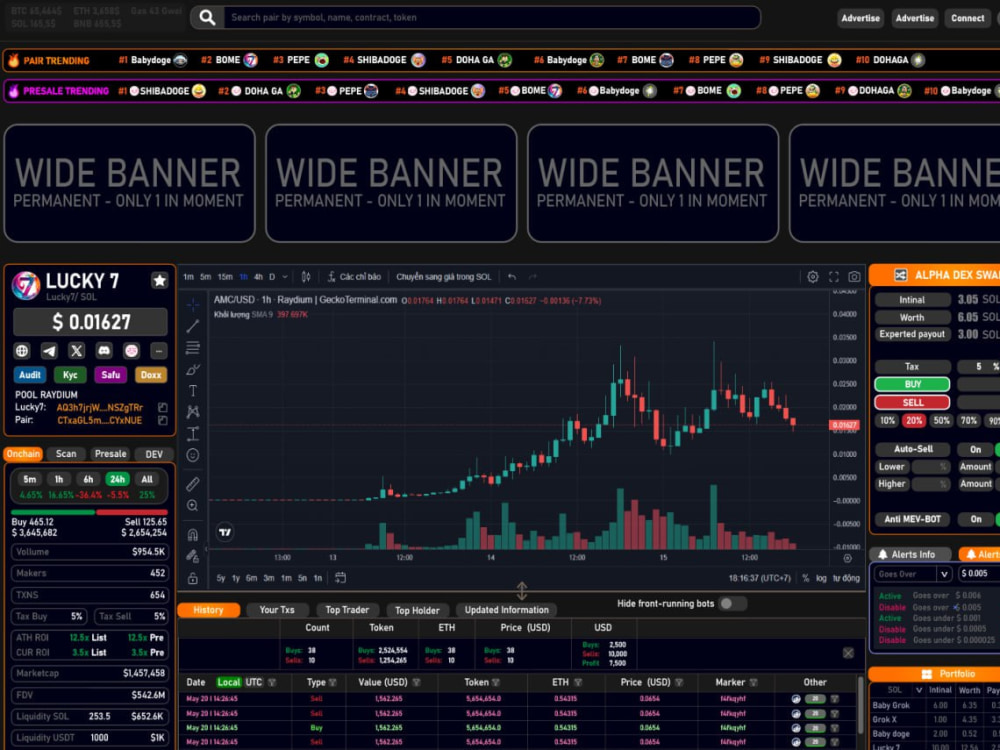
Task: Toggle chart percent scale
Action: point(806,578)
